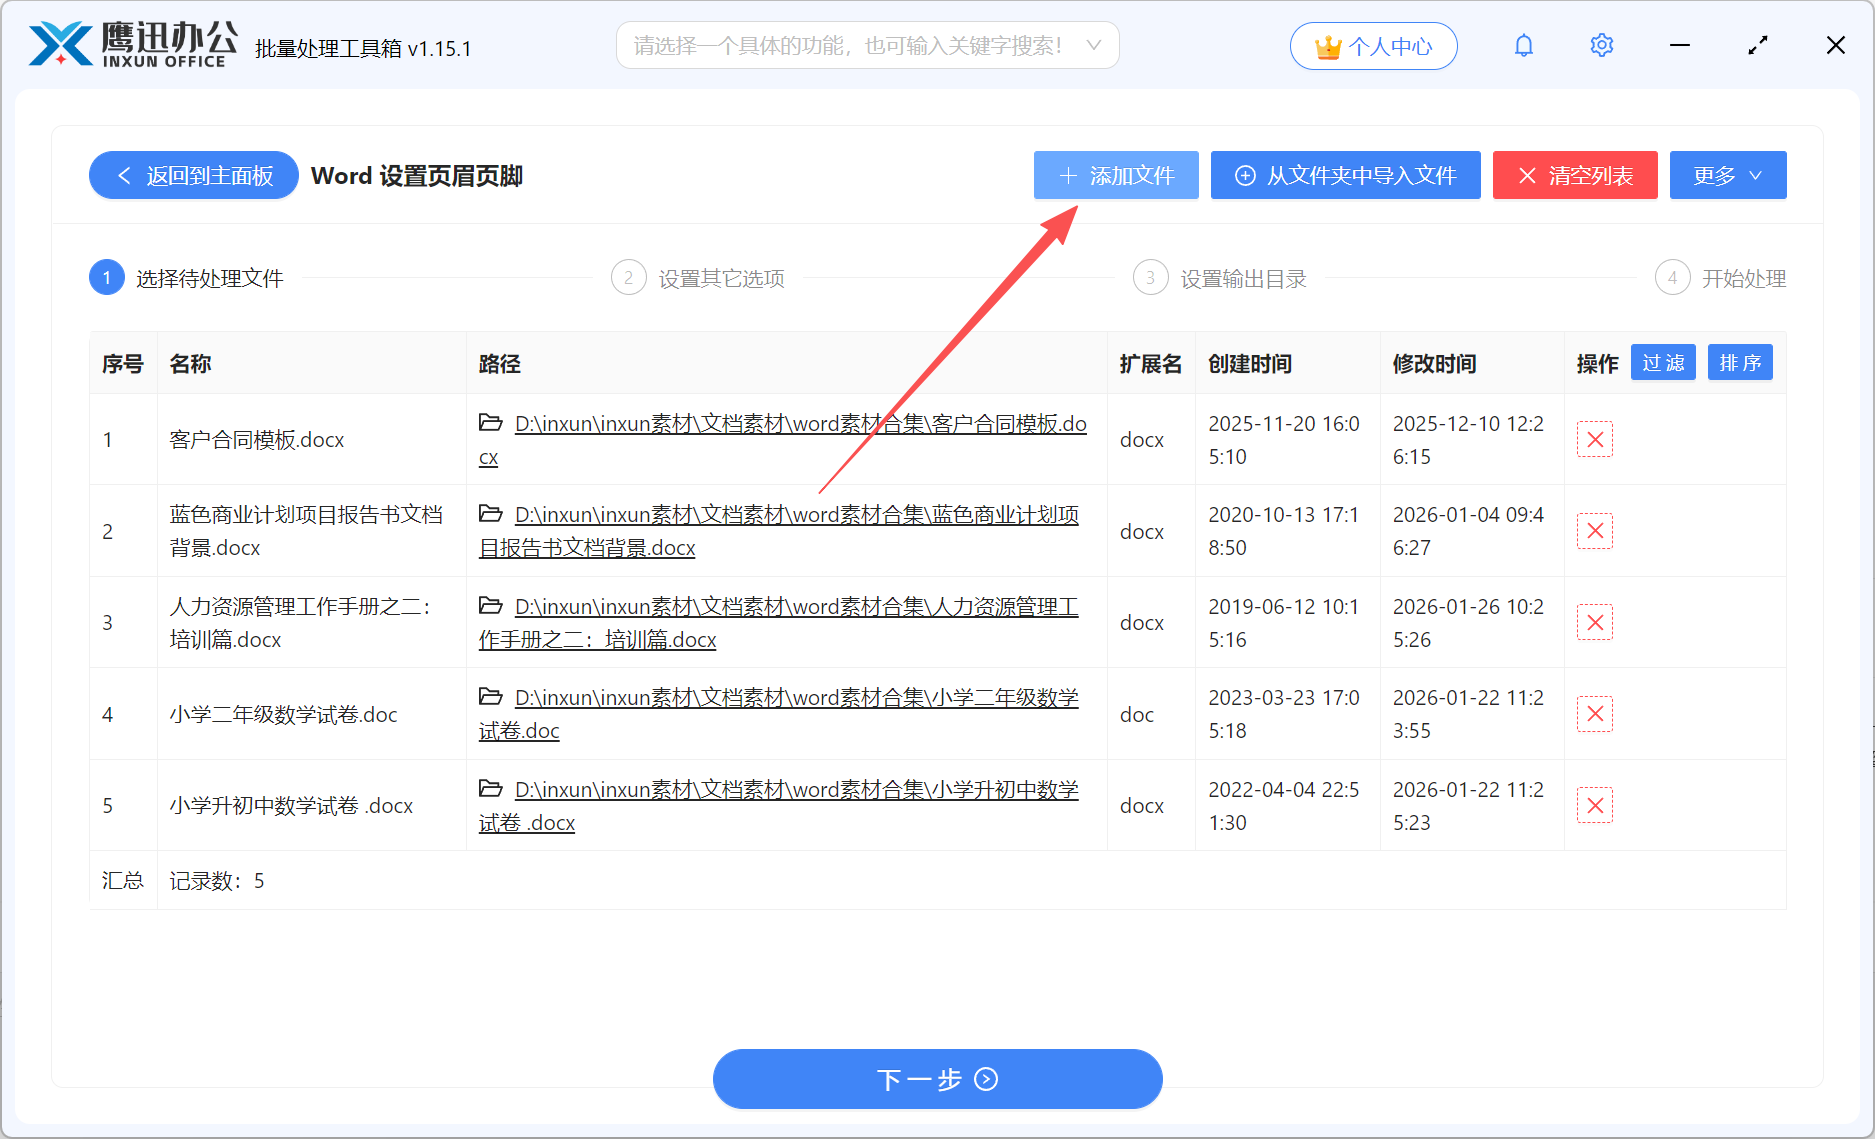Close the application window

tap(1836, 45)
